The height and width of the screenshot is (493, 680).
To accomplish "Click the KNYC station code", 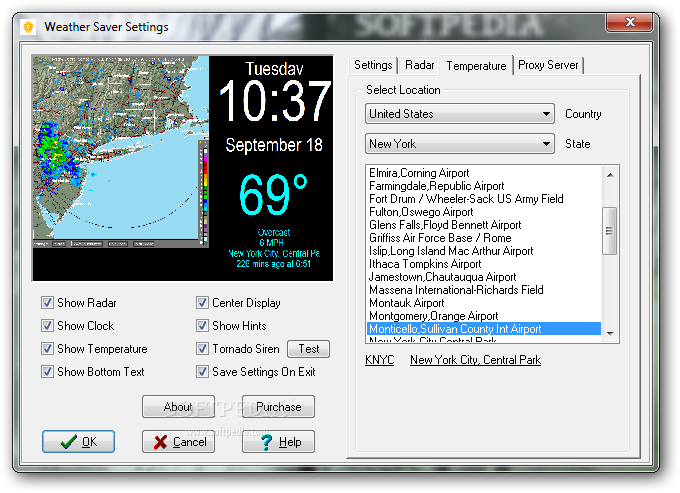I will [x=379, y=360].
